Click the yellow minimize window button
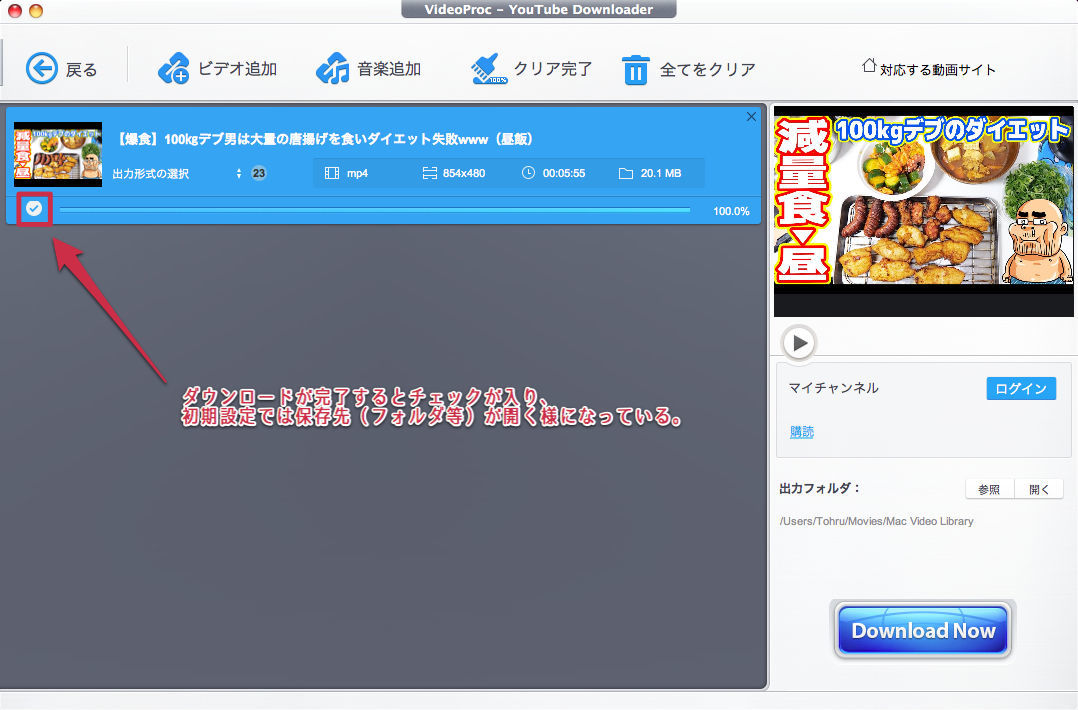The height and width of the screenshot is (710, 1078). click(36, 10)
